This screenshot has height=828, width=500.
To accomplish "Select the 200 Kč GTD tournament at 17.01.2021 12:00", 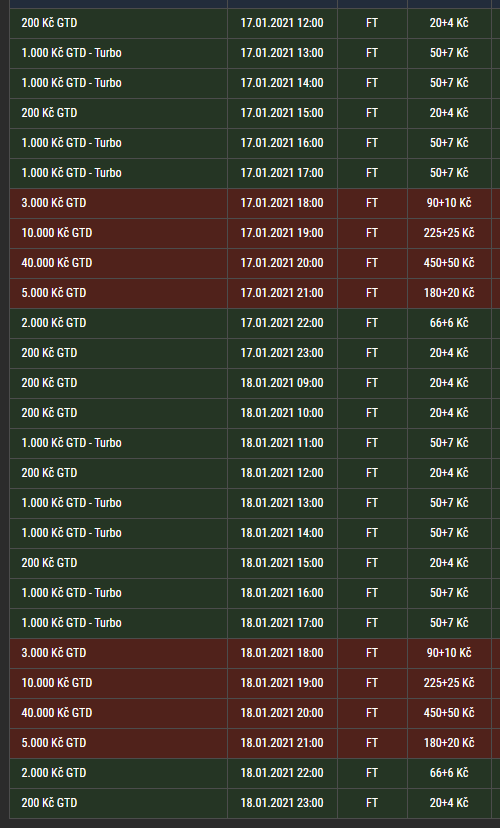I will coord(49,23).
